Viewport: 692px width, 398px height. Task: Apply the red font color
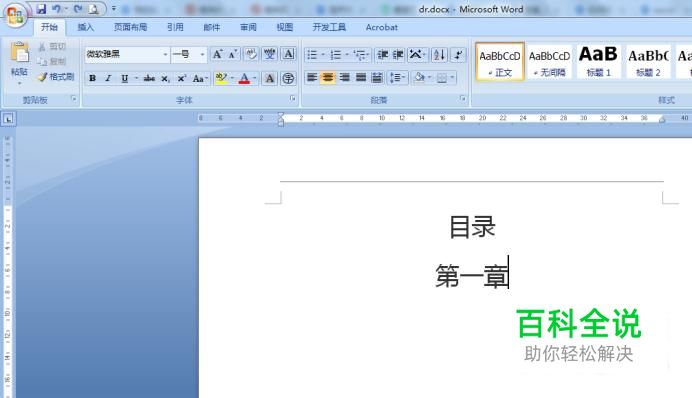[x=244, y=79]
